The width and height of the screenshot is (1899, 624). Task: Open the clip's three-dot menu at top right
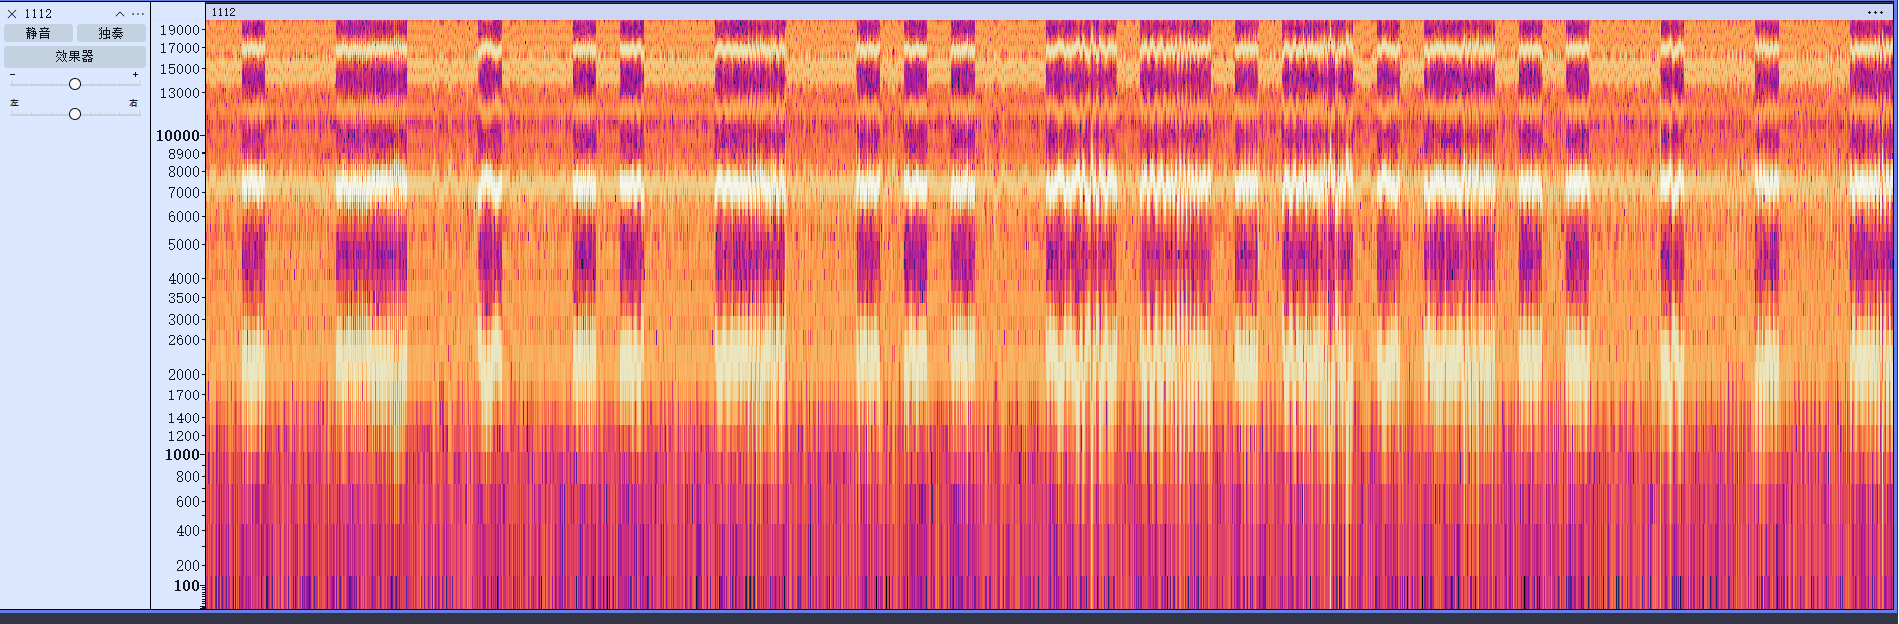coord(1875,12)
